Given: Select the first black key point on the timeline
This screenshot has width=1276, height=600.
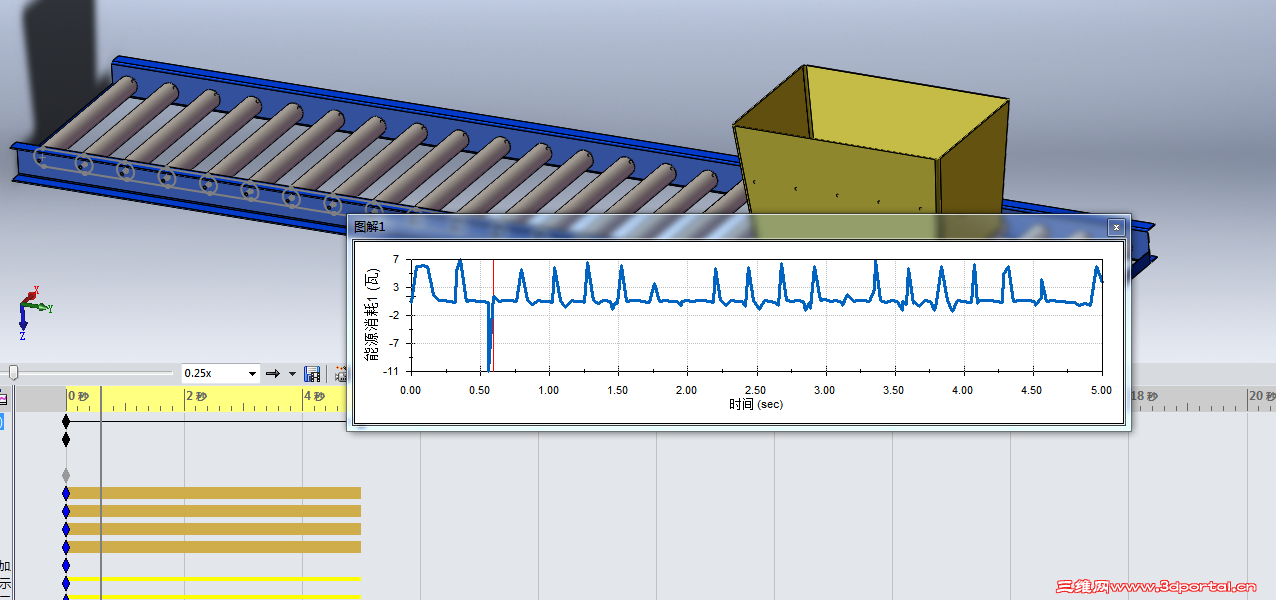Looking at the screenshot, I should [x=66, y=421].
